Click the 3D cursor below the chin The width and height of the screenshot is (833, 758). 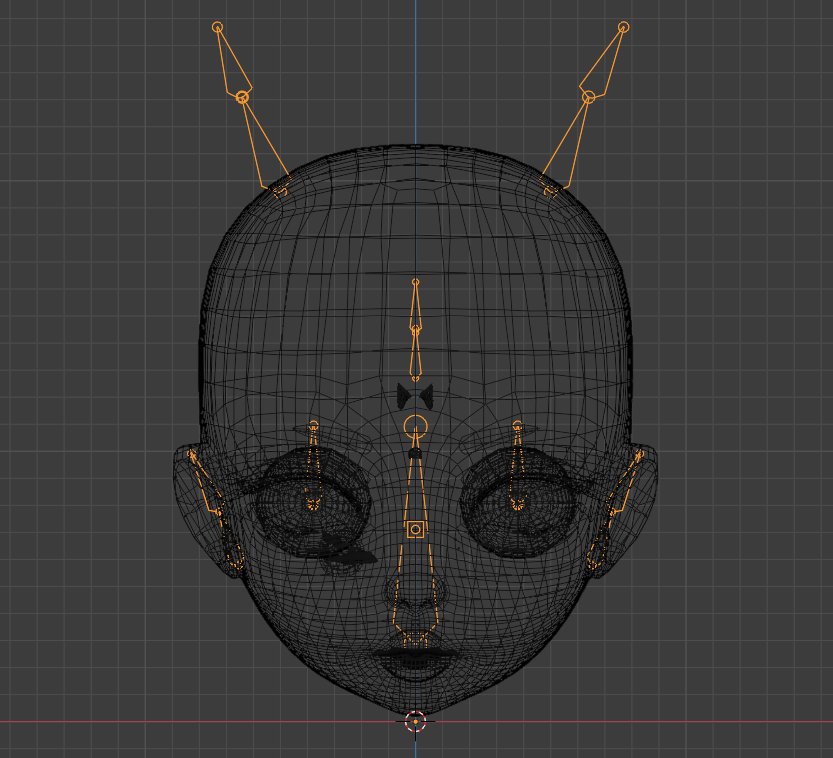coord(415,721)
